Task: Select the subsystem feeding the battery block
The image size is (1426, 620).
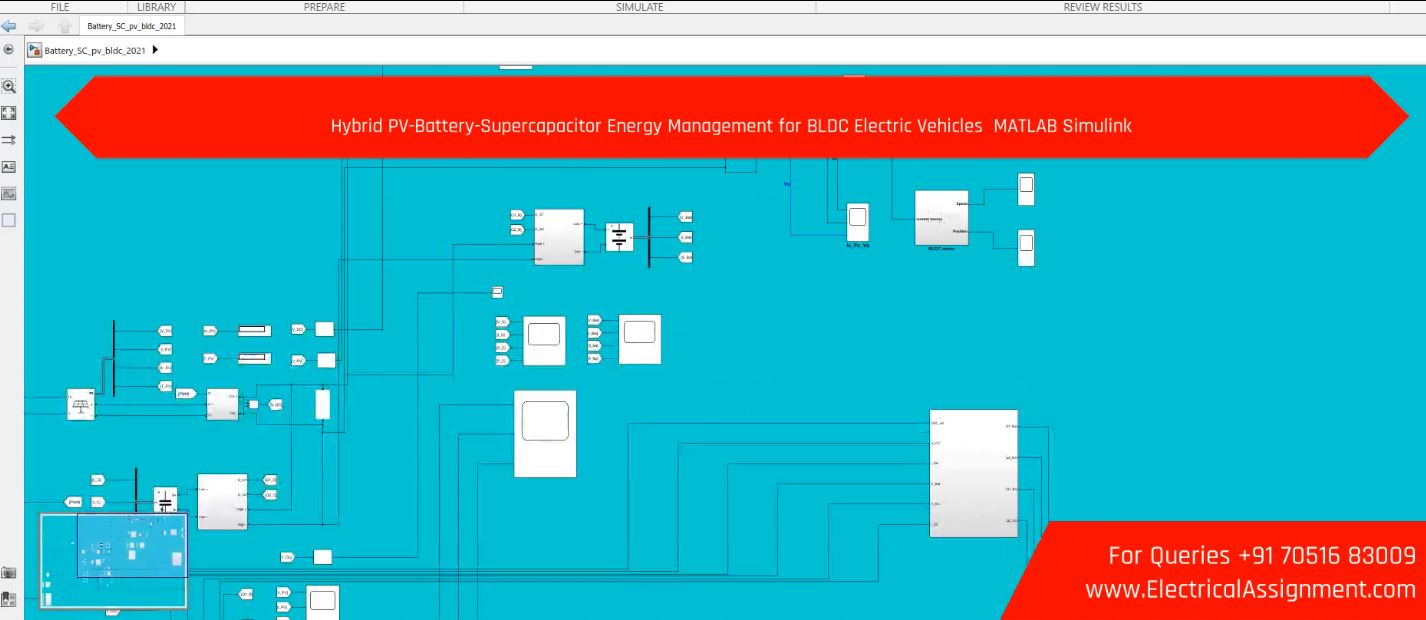Action: click(x=558, y=237)
